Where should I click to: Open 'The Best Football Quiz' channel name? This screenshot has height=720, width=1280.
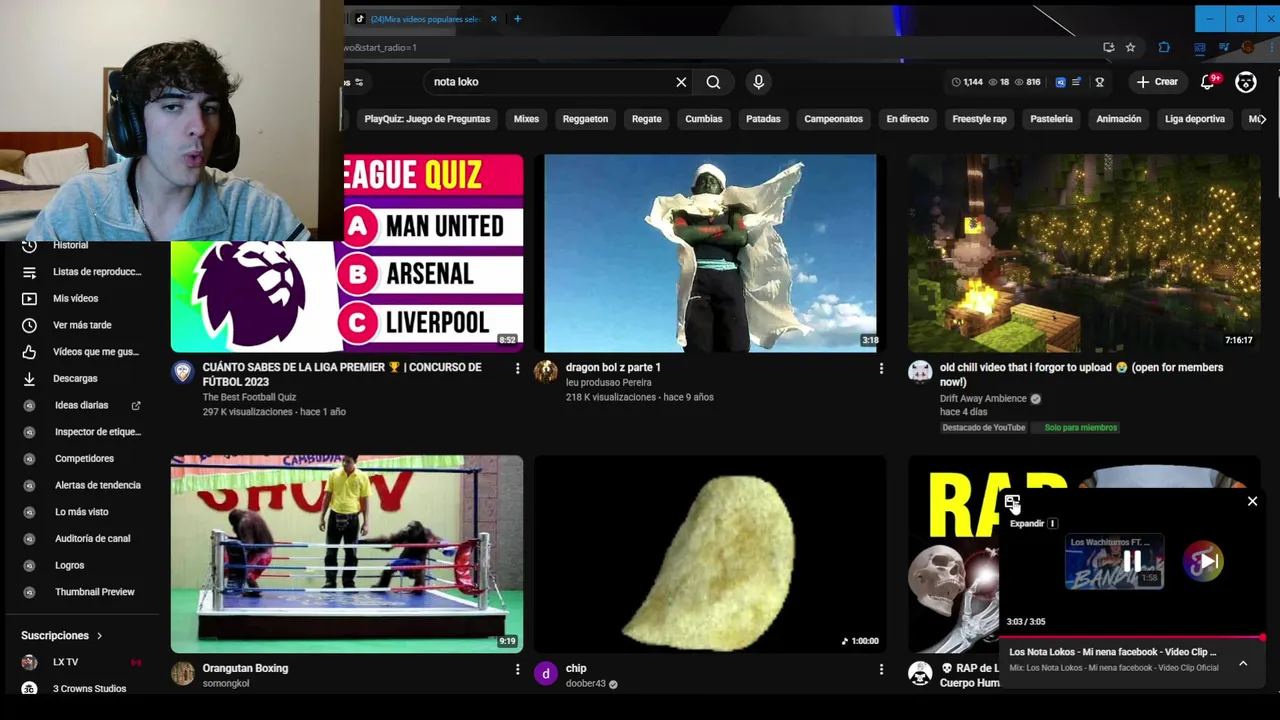pyautogui.click(x=249, y=397)
